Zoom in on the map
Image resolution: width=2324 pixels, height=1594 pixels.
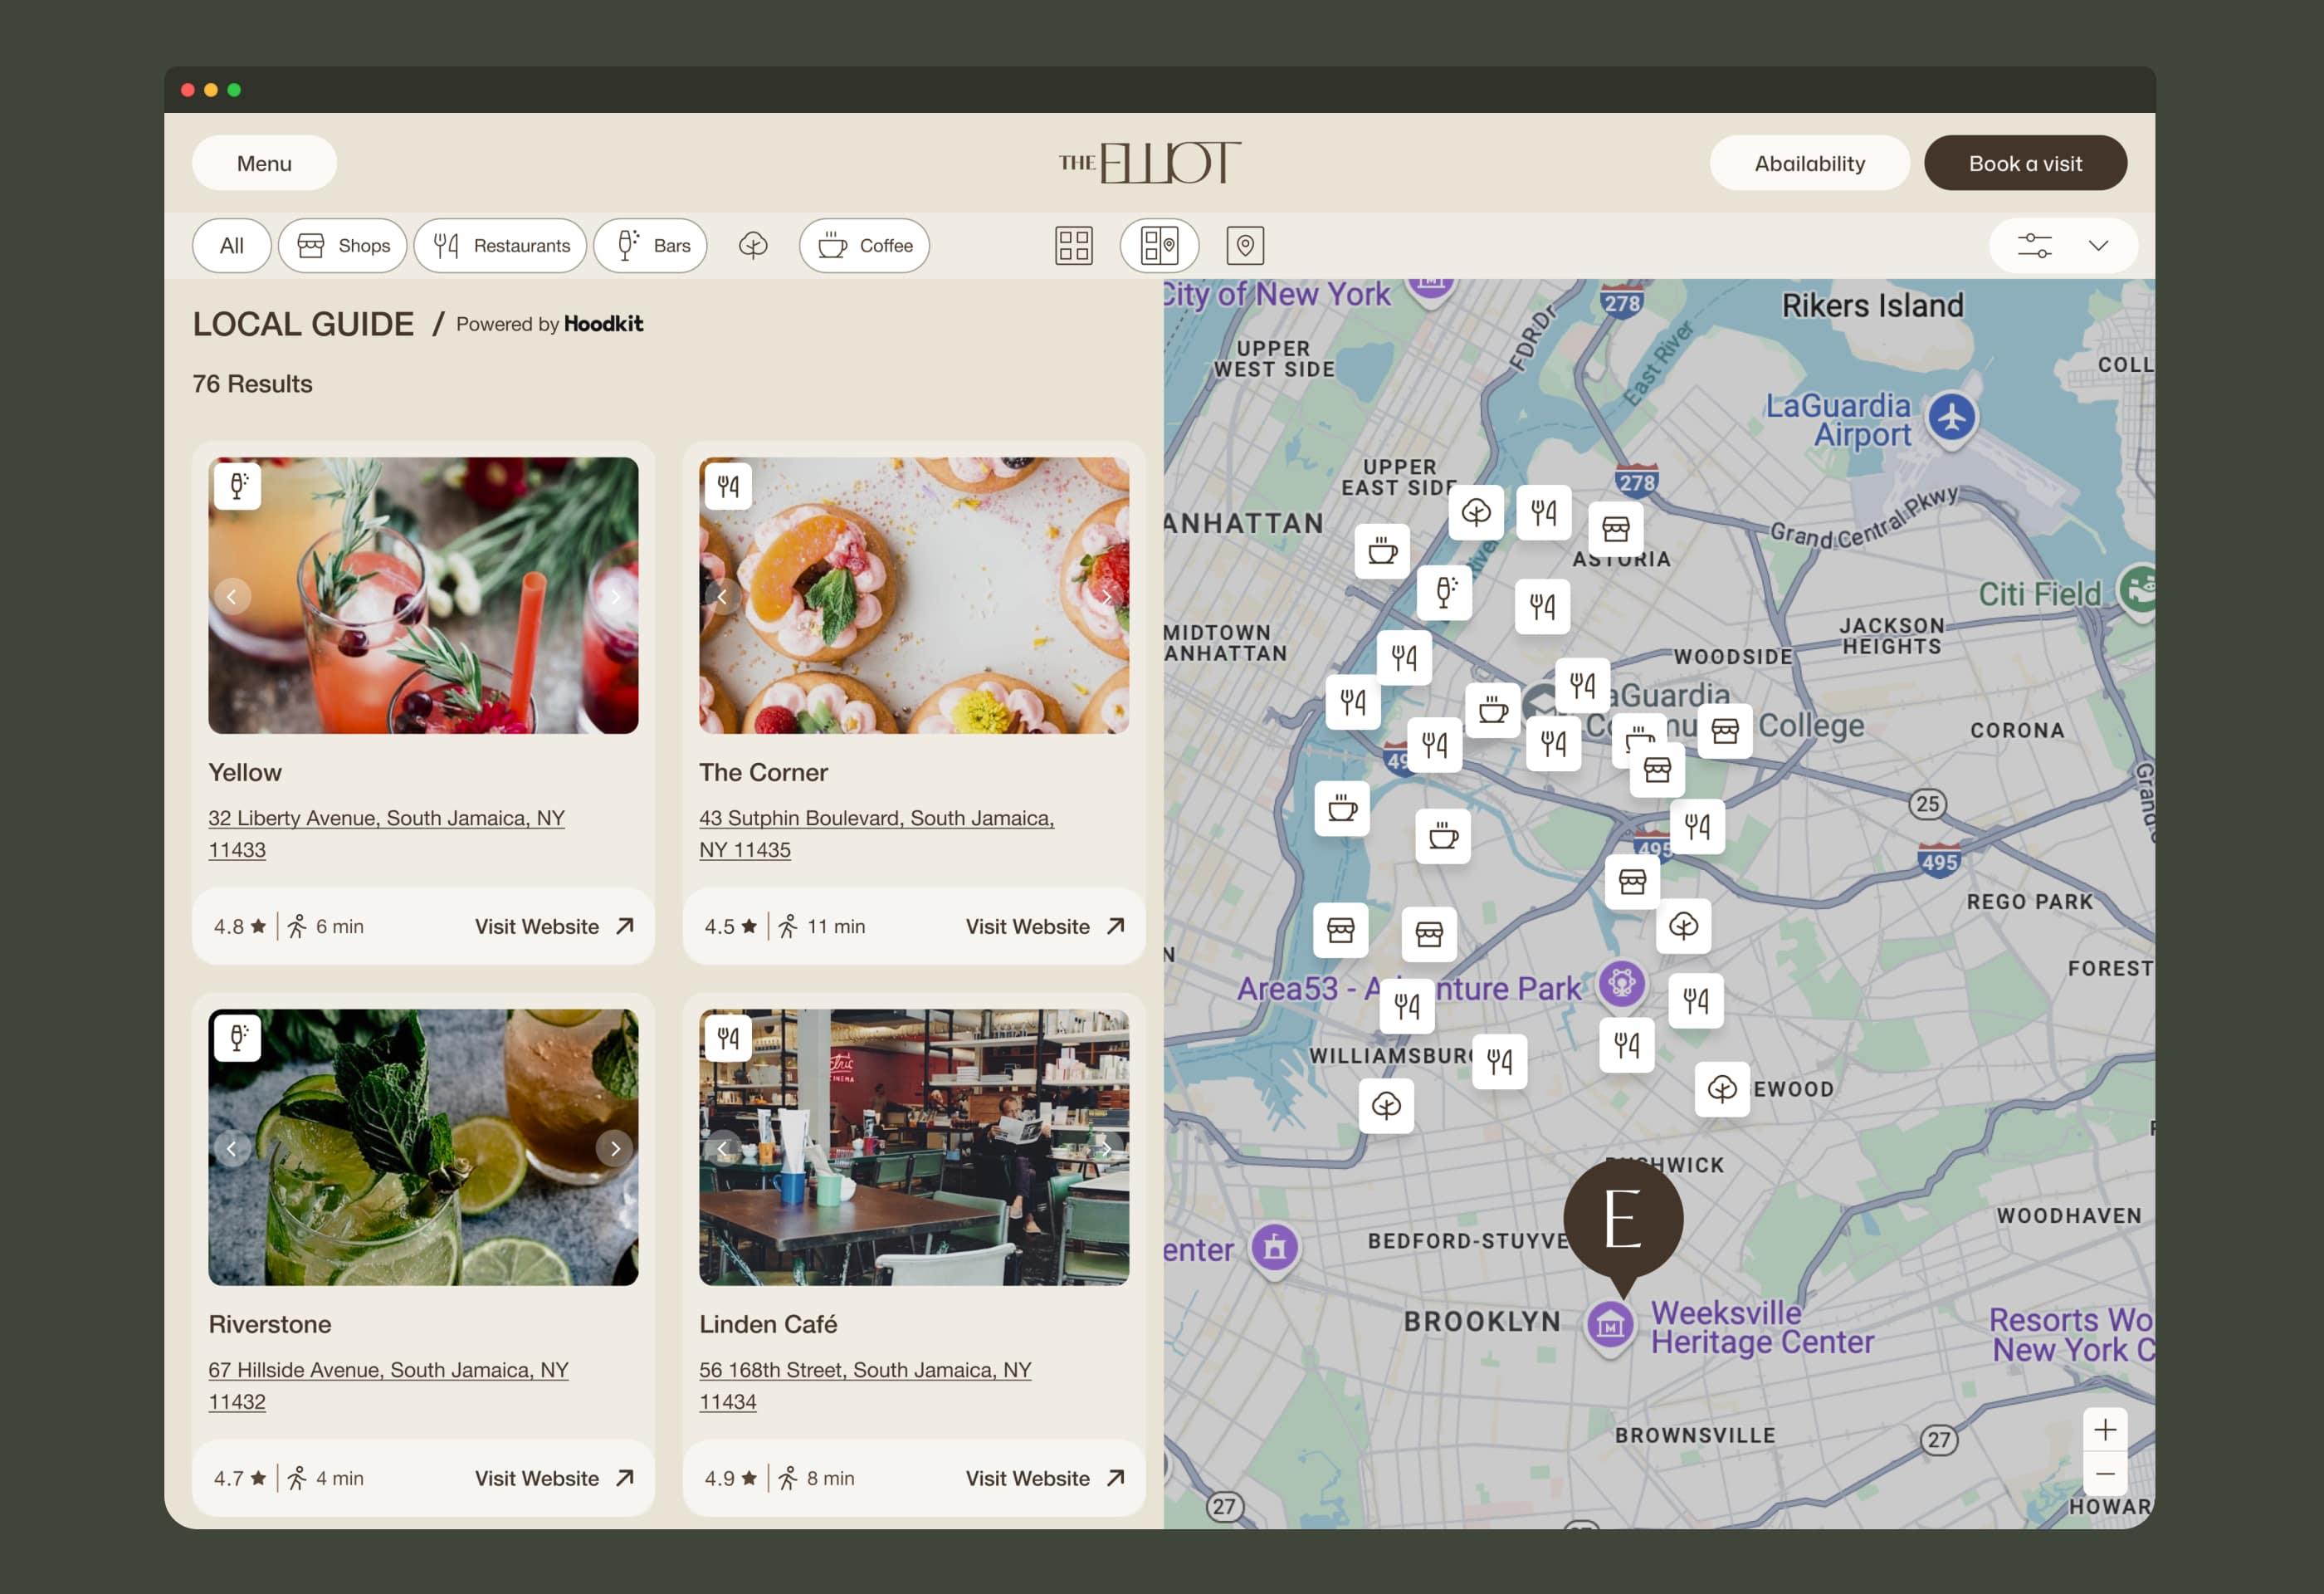(2104, 1430)
